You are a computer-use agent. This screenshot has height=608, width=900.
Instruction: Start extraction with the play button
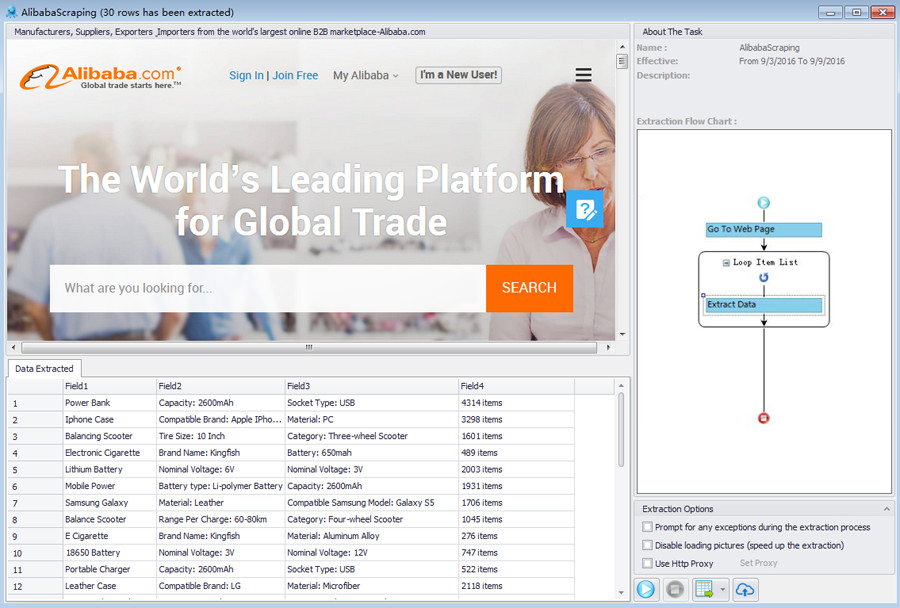click(x=646, y=590)
